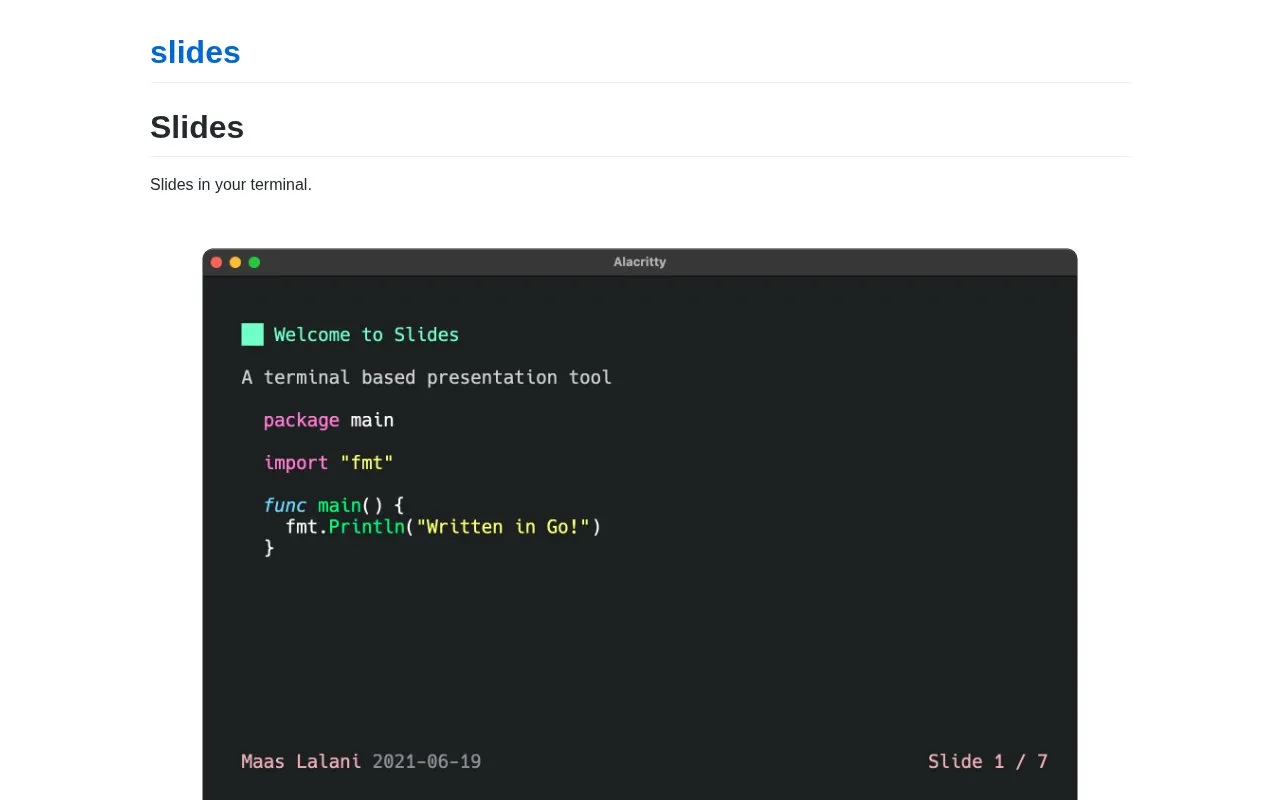The image size is (1280, 800).
Task: Click the red close dot in screenshot
Action: coord(216,262)
